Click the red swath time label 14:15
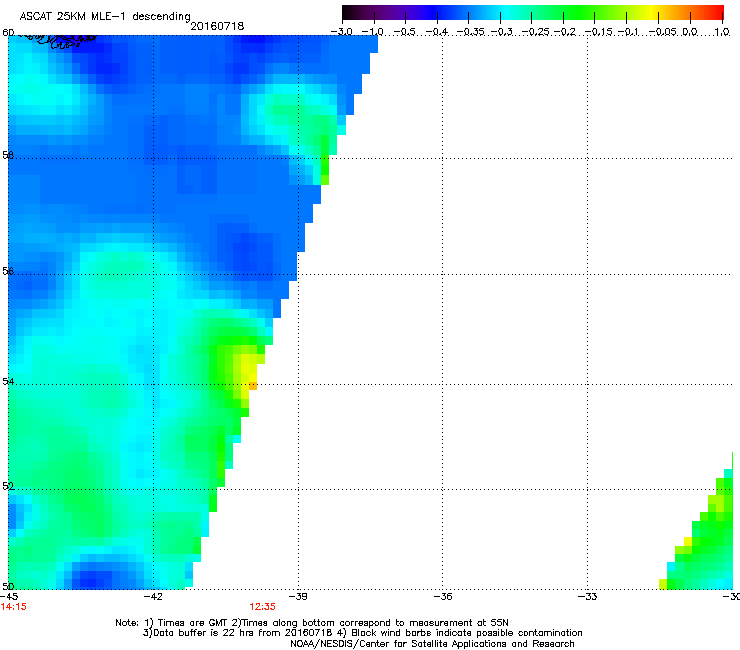740x650 pixels. click(13, 607)
